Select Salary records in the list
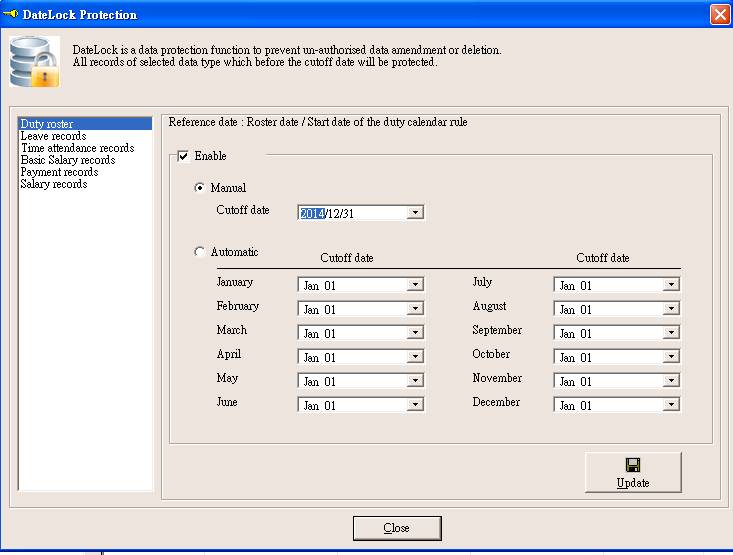Screen dimensions: 733x555 85,184
